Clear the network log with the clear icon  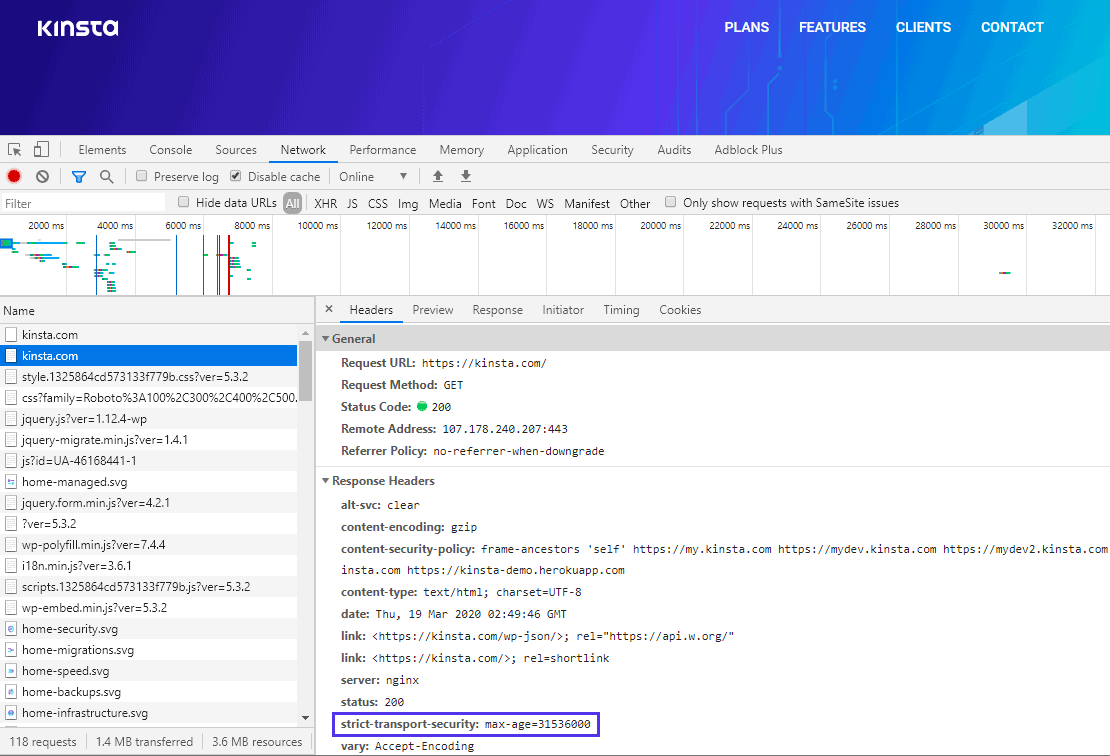41,176
